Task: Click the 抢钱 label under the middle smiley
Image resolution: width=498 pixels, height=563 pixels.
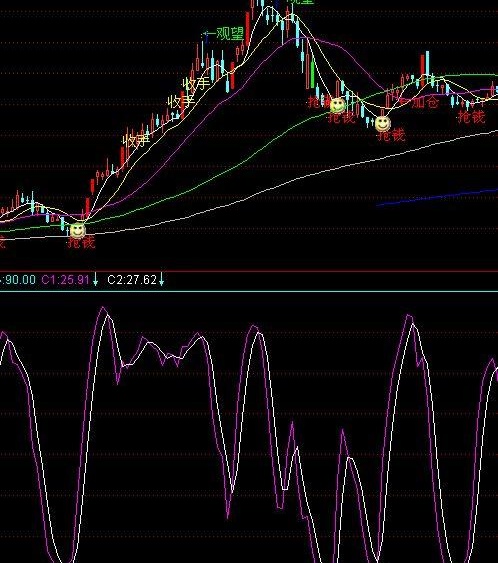Action: click(x=341, y=117)
